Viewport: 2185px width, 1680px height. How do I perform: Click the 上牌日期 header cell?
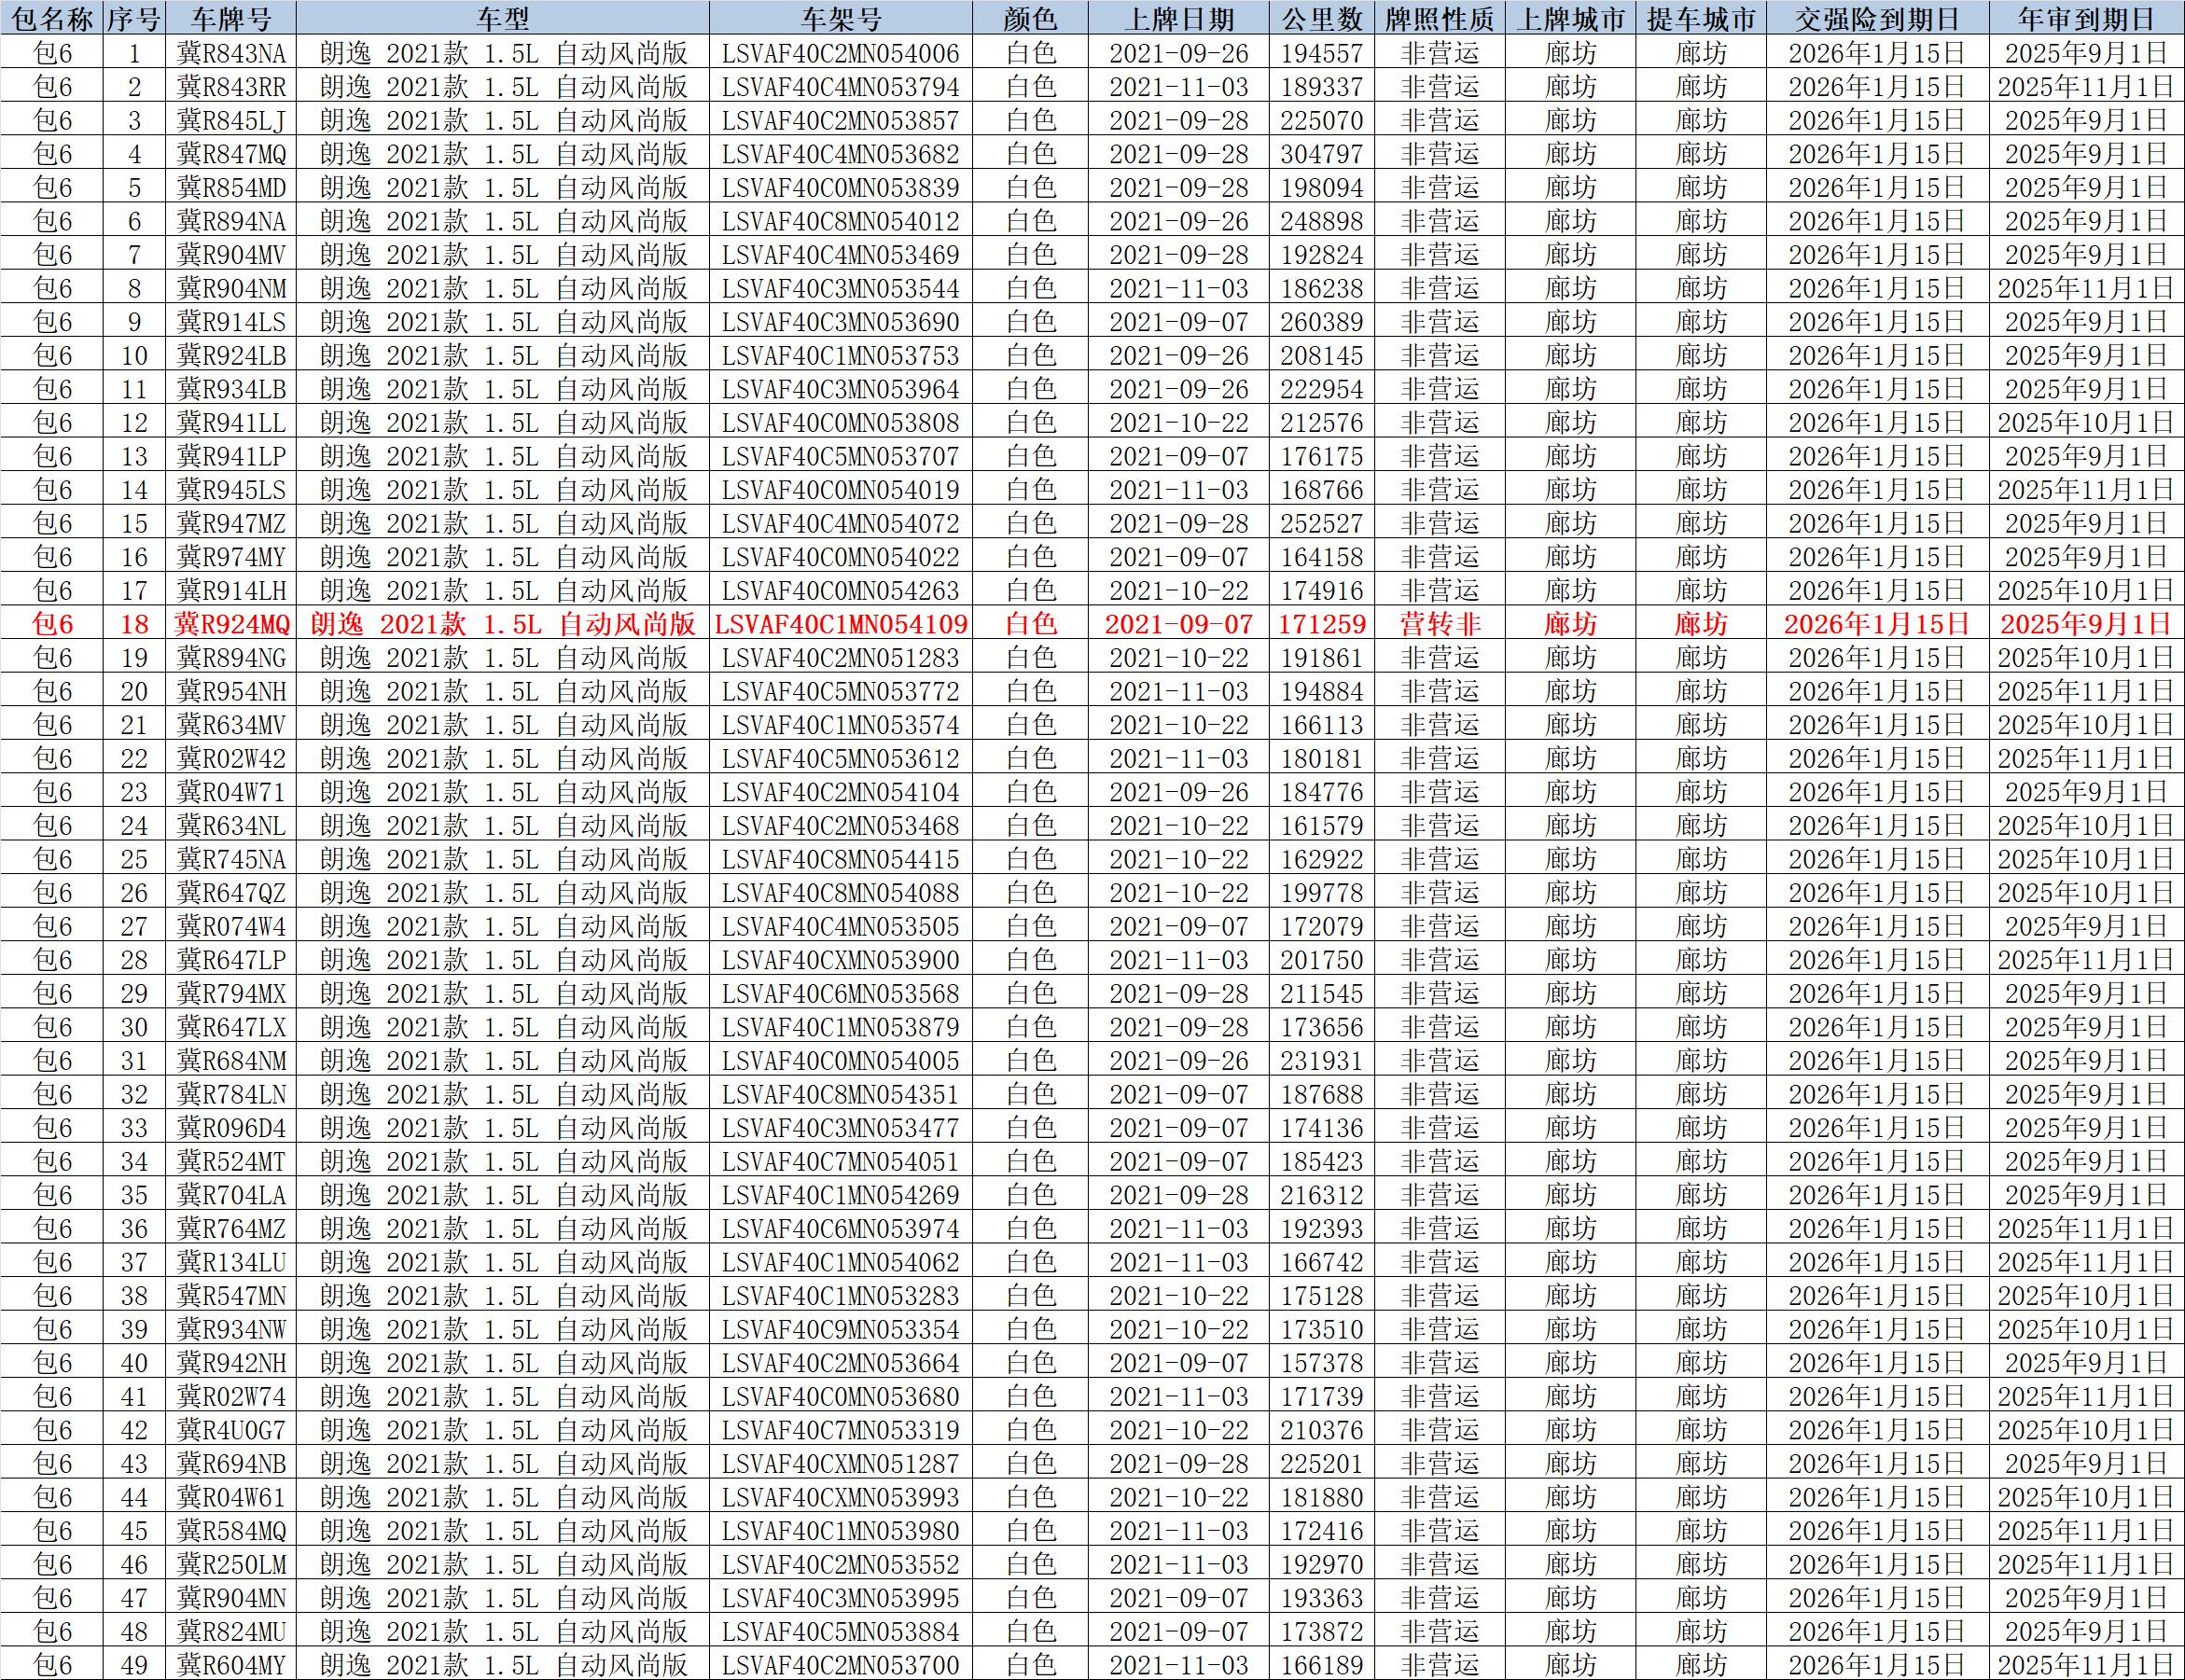click(x=1180, y=18)
